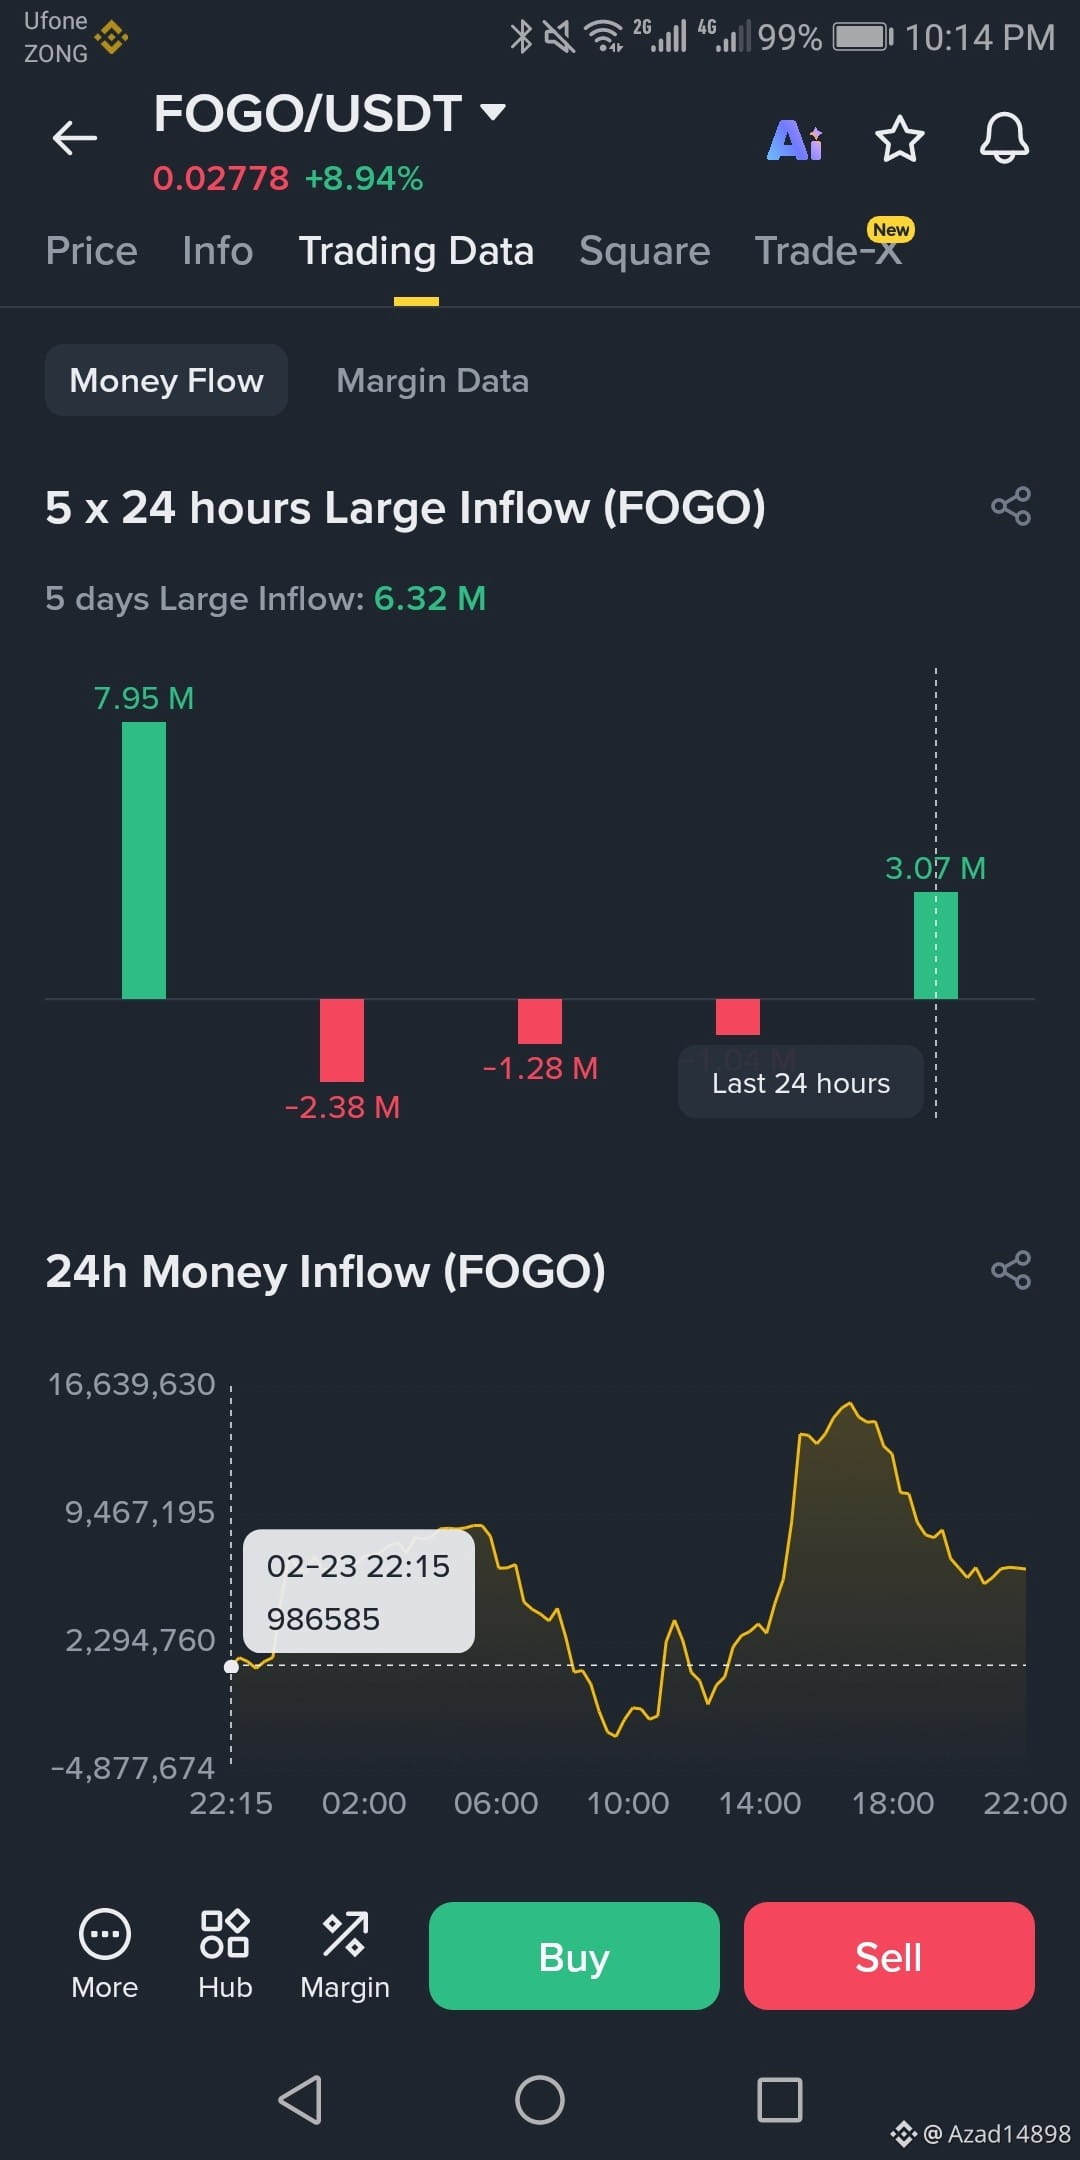Open the Hub icon
The height and width of the screenshot is (2160, 1080).
[225, 1954]
